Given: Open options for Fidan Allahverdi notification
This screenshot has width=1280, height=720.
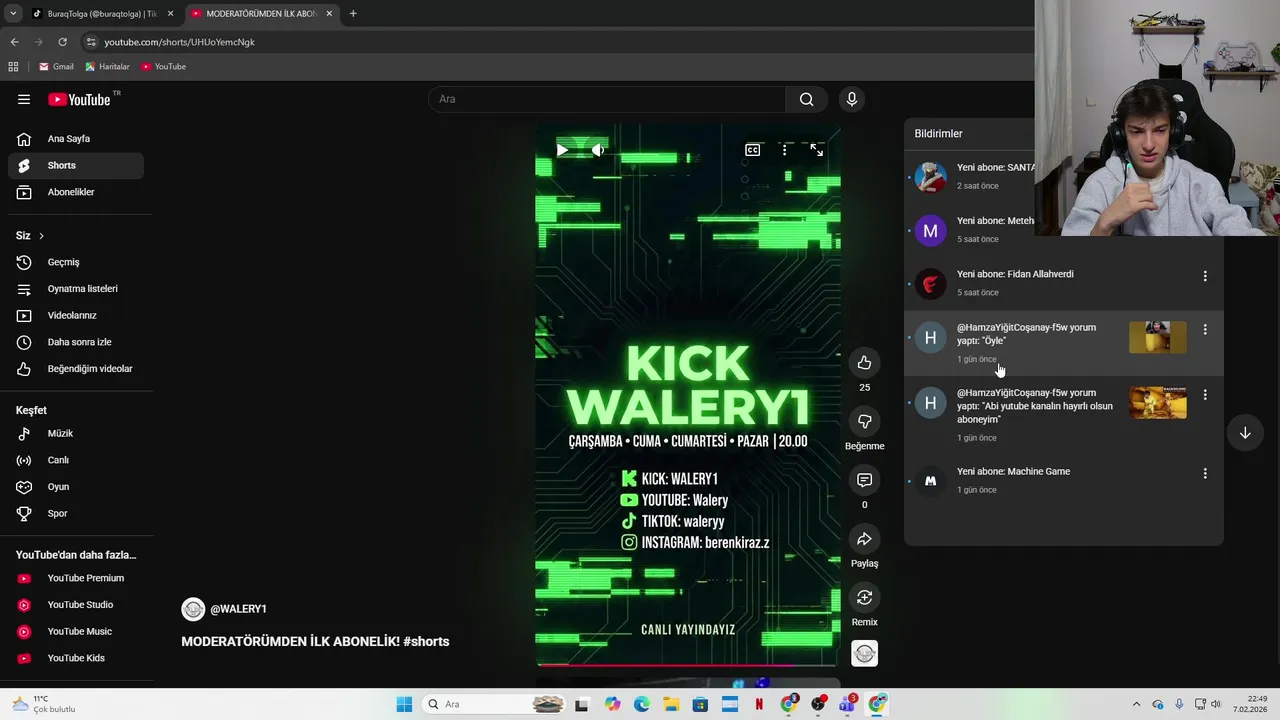Looking at the screenshot, I should 1205,276.
